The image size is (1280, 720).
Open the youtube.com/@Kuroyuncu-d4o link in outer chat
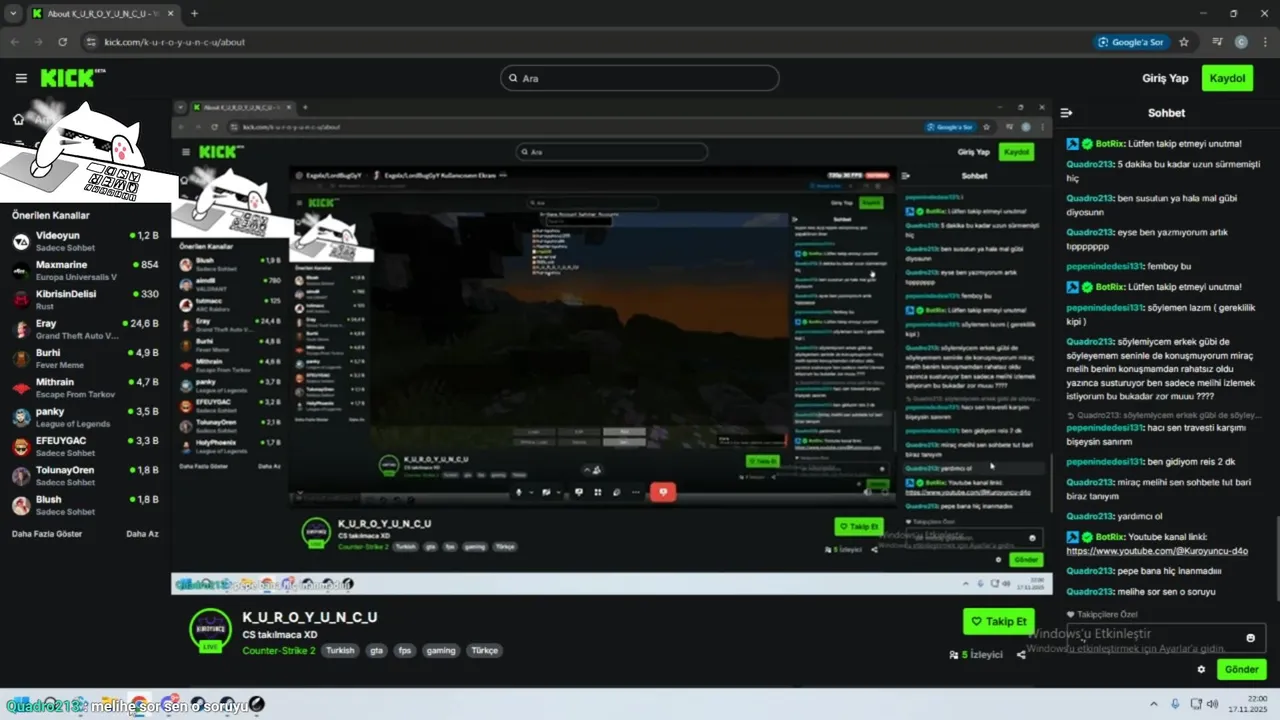(1157, 551)
